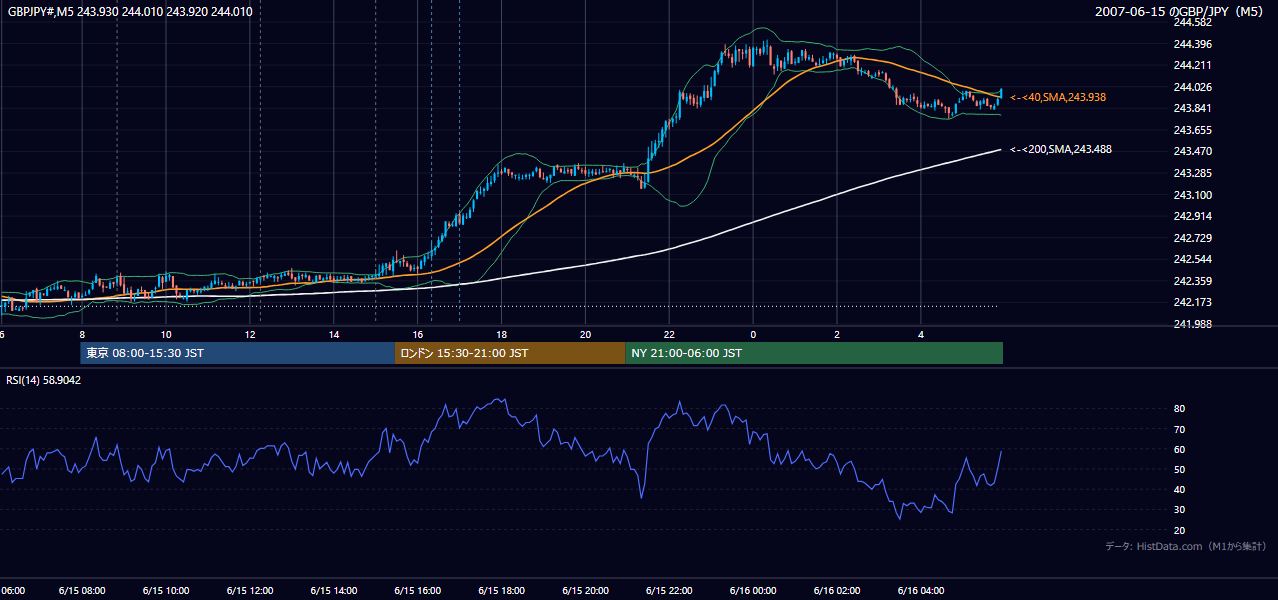Viewport: 1278px width, 600px height.
Task: Click the 6/15 12:00 time label
Action: [250, 590]
